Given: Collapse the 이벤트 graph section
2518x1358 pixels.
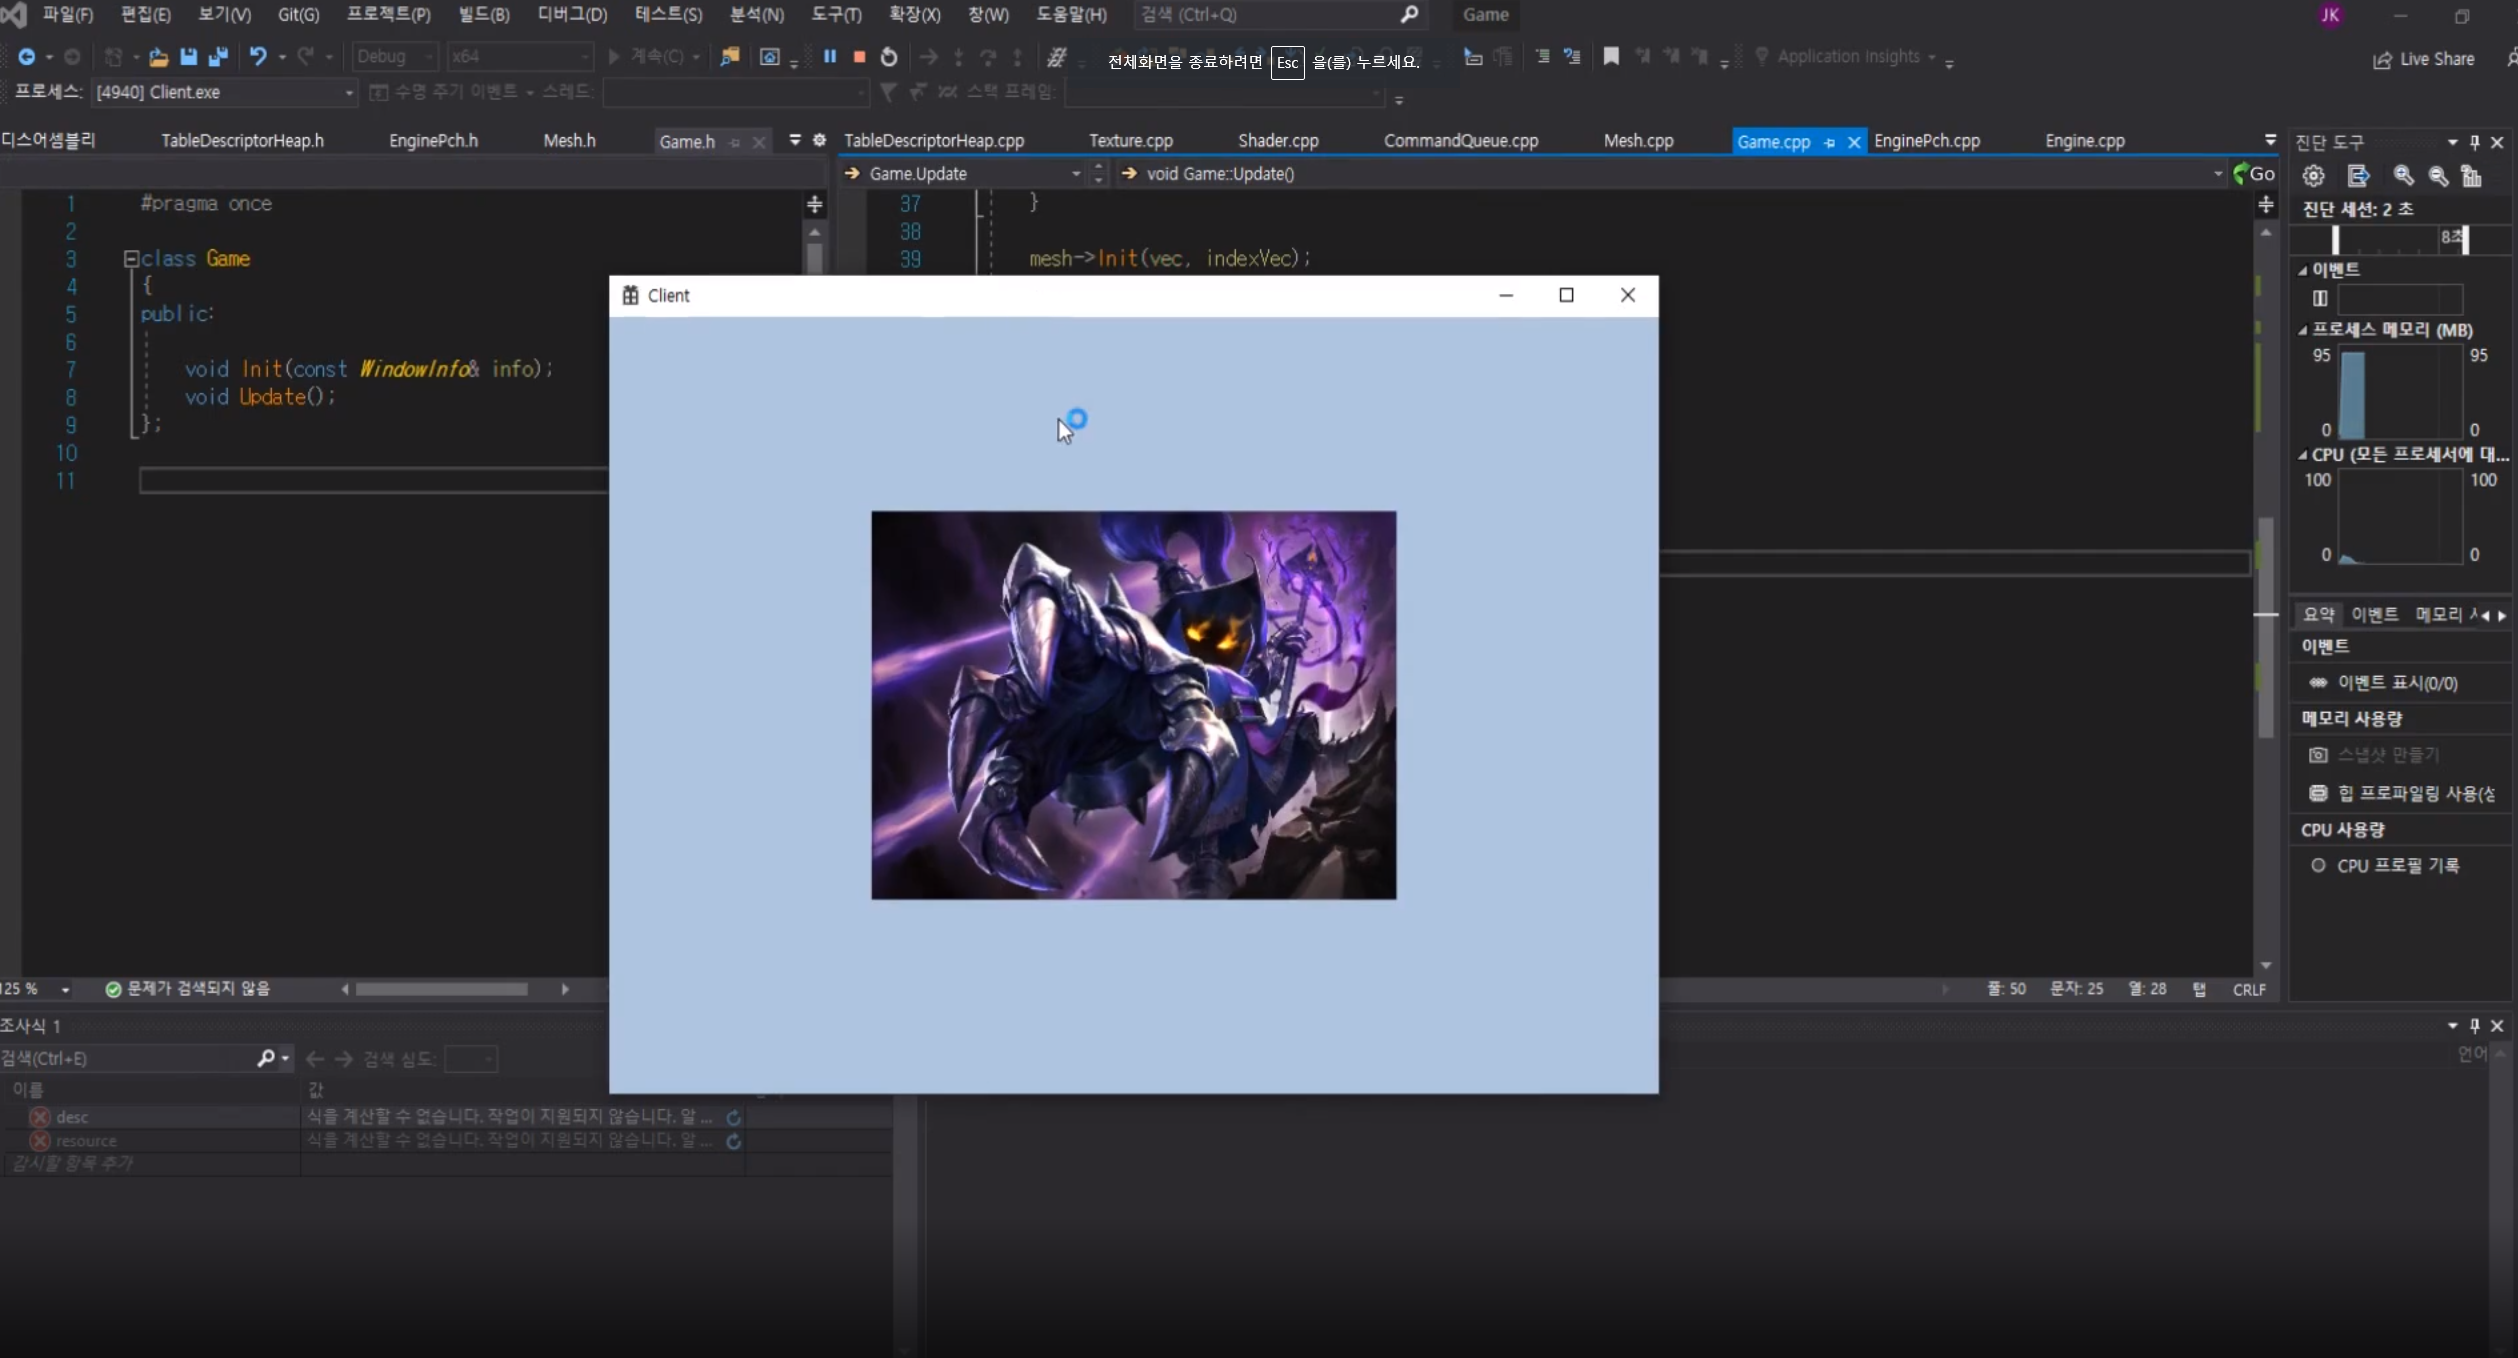Looking at the screenshot, I should click(x=2302, y=270).
